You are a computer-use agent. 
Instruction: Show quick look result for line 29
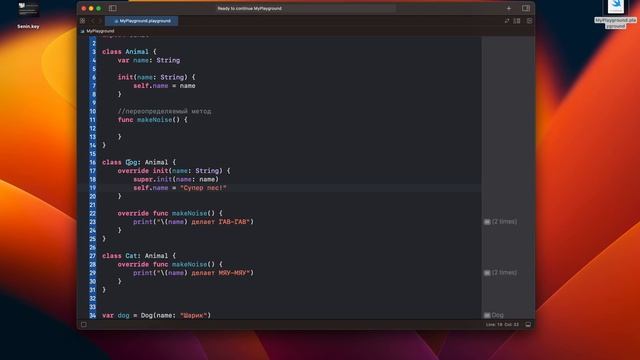(x=487, y=273)
